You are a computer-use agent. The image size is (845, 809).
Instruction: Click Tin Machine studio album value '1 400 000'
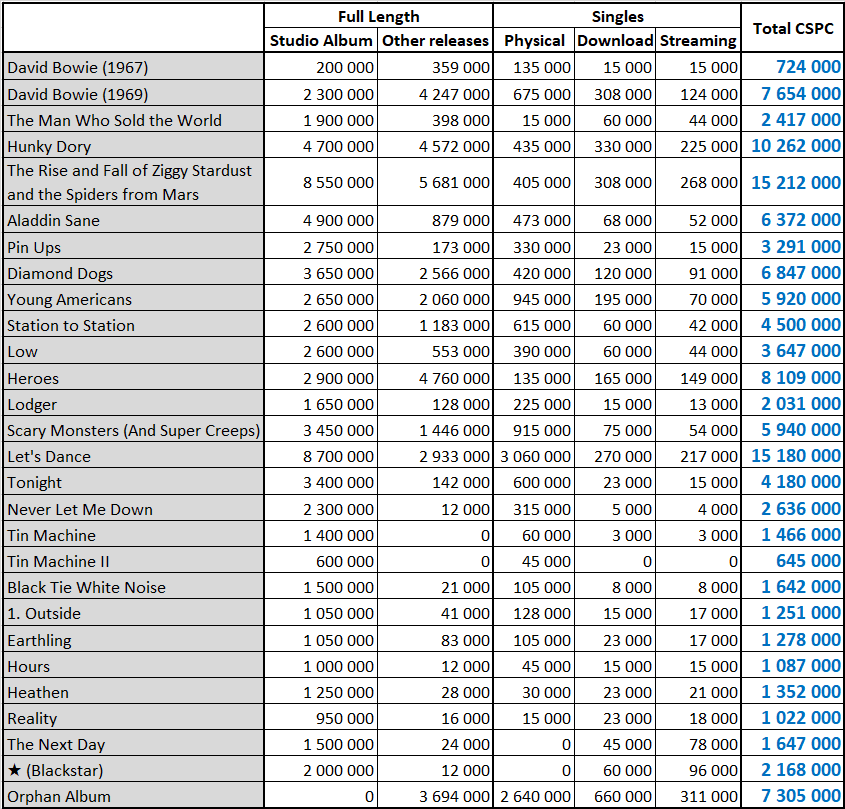338,536
